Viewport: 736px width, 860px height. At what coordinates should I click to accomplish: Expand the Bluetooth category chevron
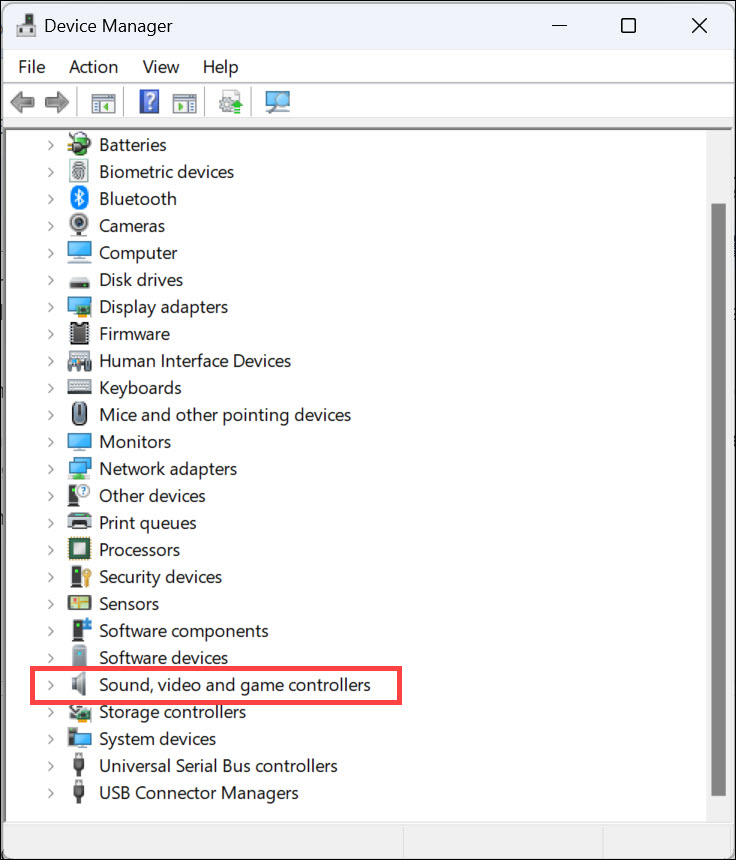pos(50,199)
